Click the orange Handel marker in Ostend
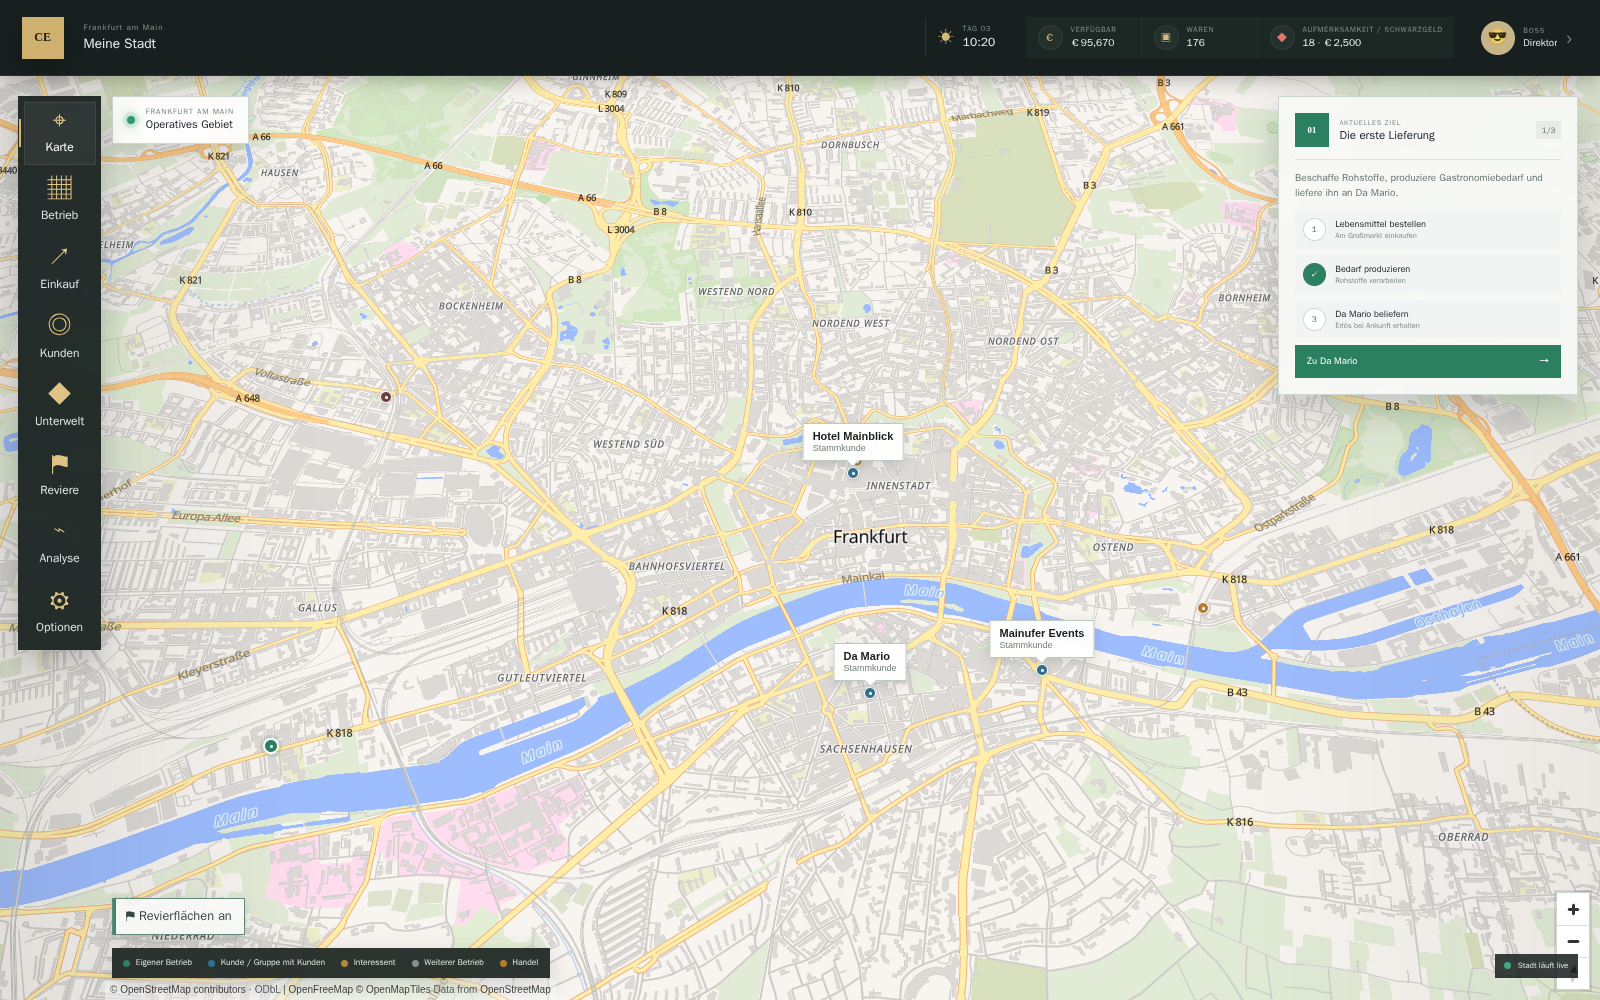1600x1000 pixels. point(1203,608)
